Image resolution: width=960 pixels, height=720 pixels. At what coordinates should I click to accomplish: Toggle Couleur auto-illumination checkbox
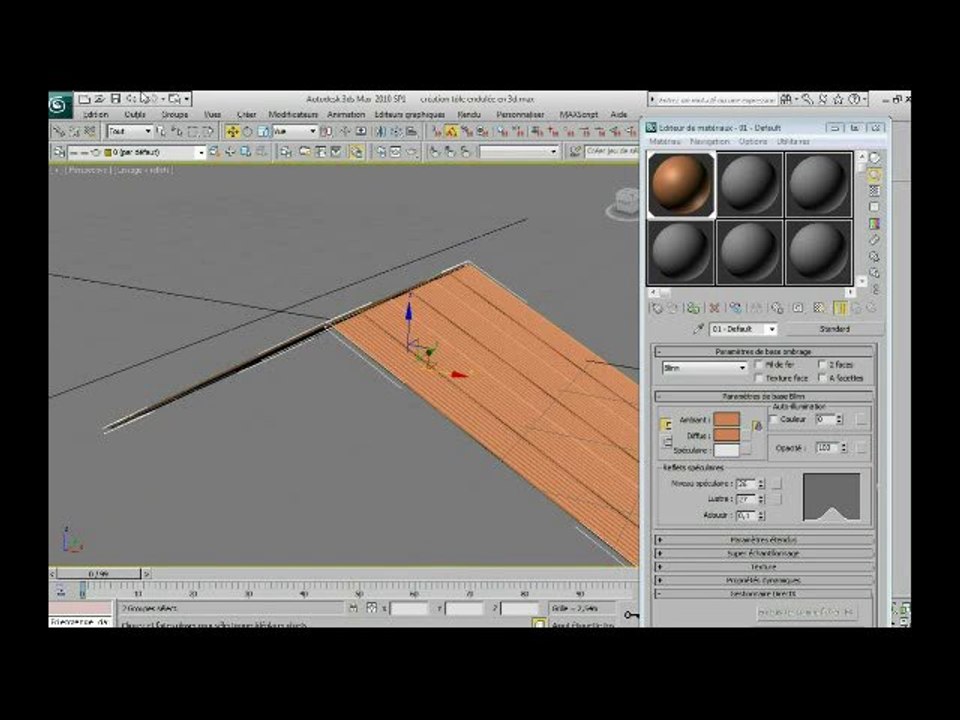pyautogui.click(x=774, y=419)
